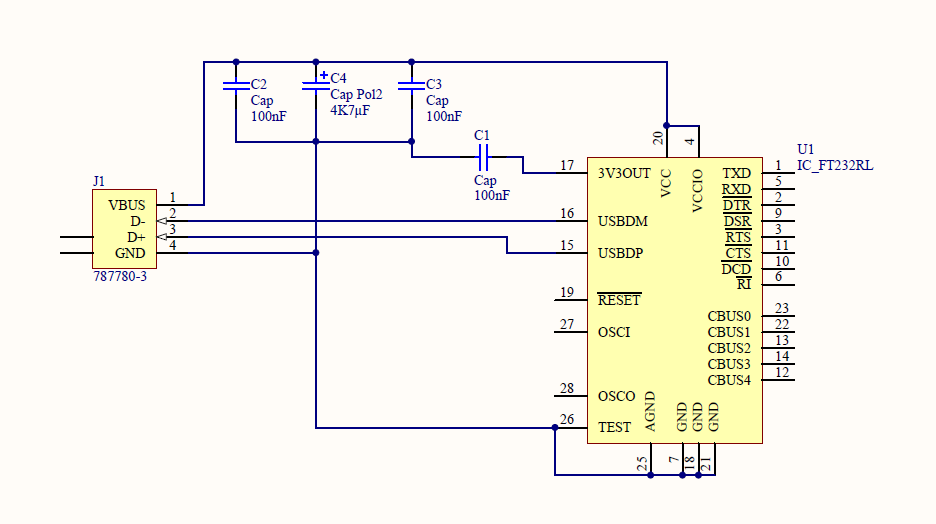
Task: Click the RTS pin label
Action: point(738,238)
